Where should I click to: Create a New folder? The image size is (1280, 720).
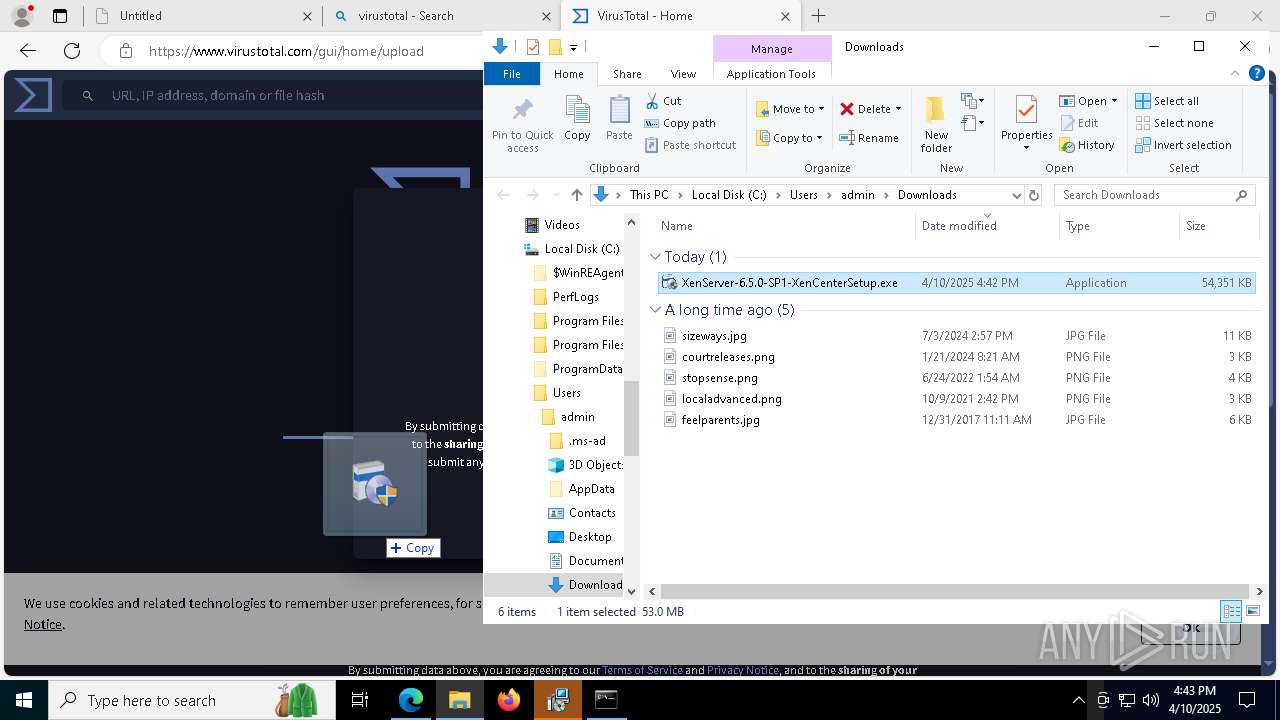(x=936, y=125)
